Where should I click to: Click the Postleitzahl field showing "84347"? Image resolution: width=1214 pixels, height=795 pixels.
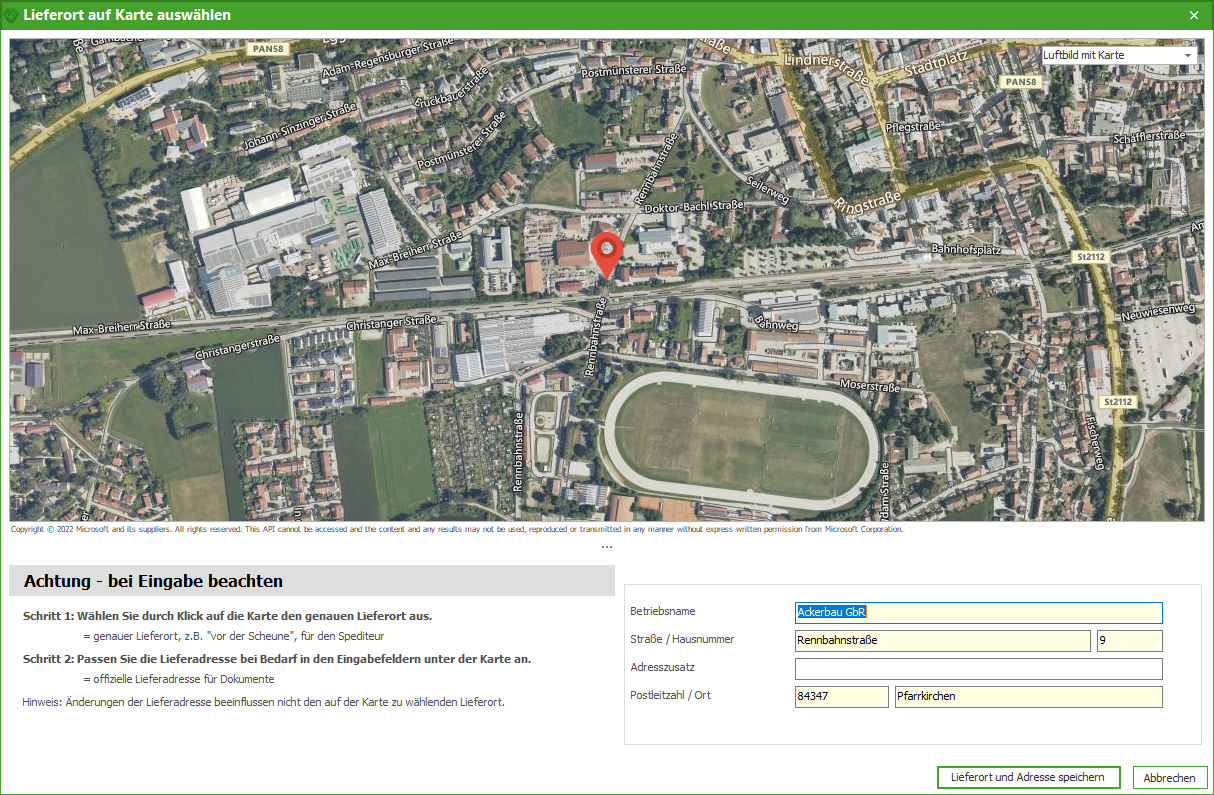click(841, 696)
